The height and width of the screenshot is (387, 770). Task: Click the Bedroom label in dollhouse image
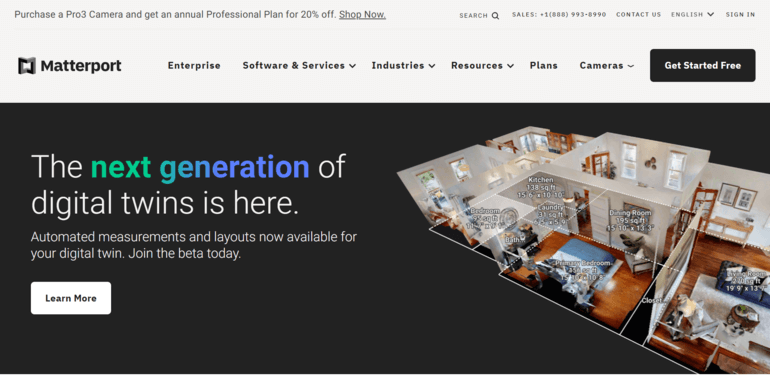click(485, 218)
